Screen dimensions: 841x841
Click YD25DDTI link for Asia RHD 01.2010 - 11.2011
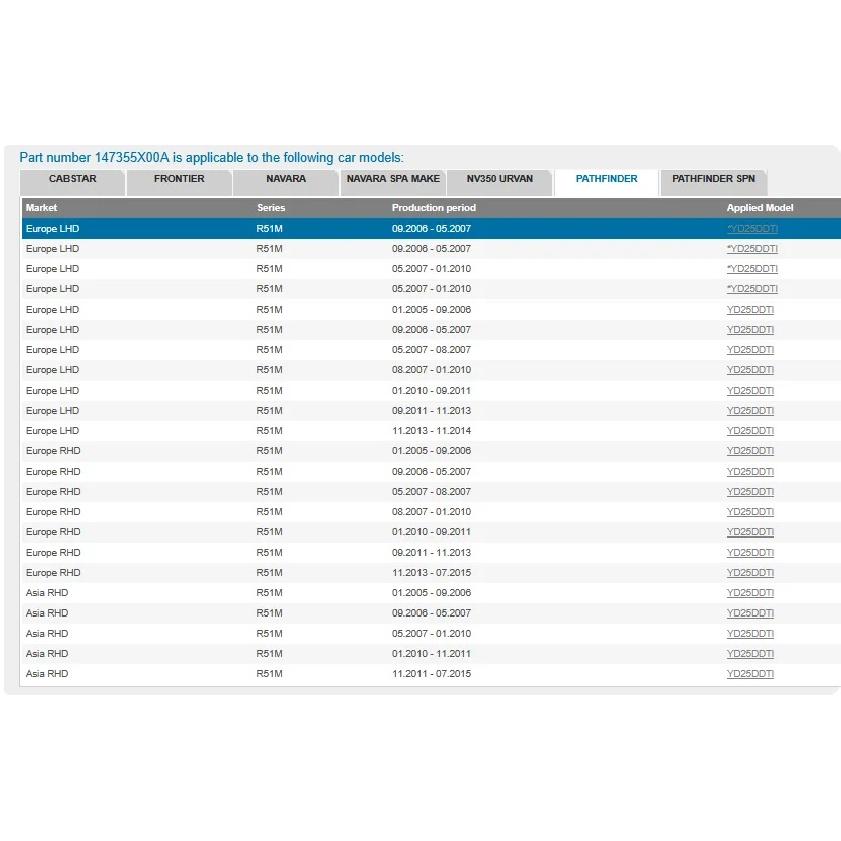[750, 654]
